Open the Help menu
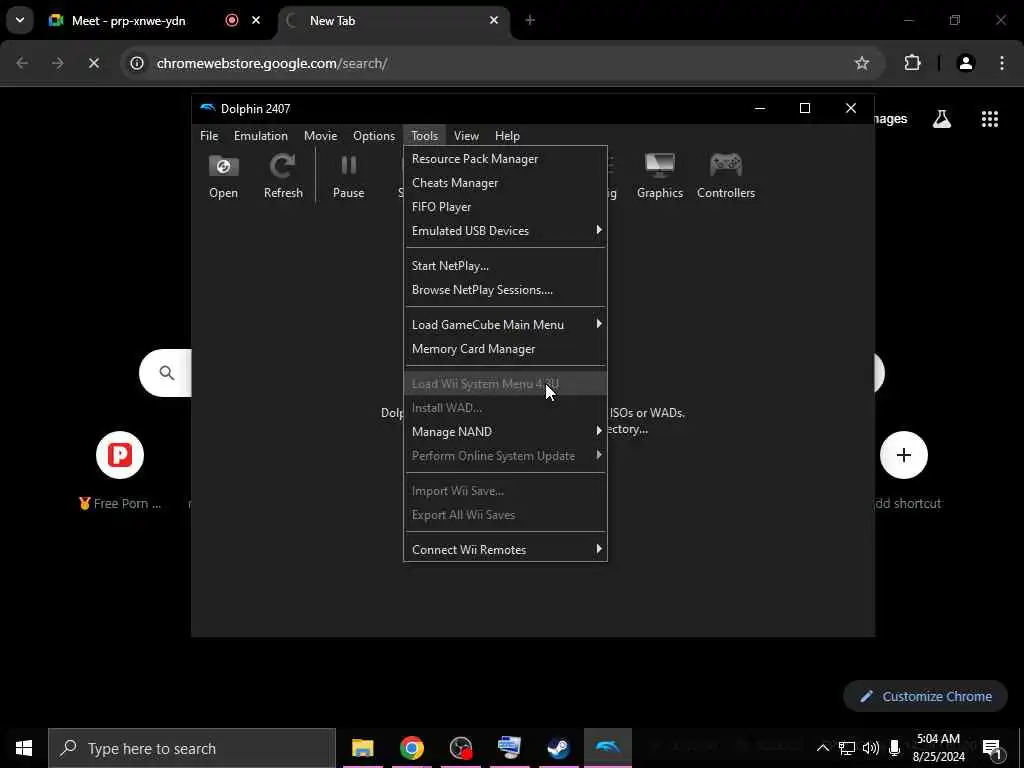The width and height of the screenshot is (1024, 768). [x=507, y=136]
